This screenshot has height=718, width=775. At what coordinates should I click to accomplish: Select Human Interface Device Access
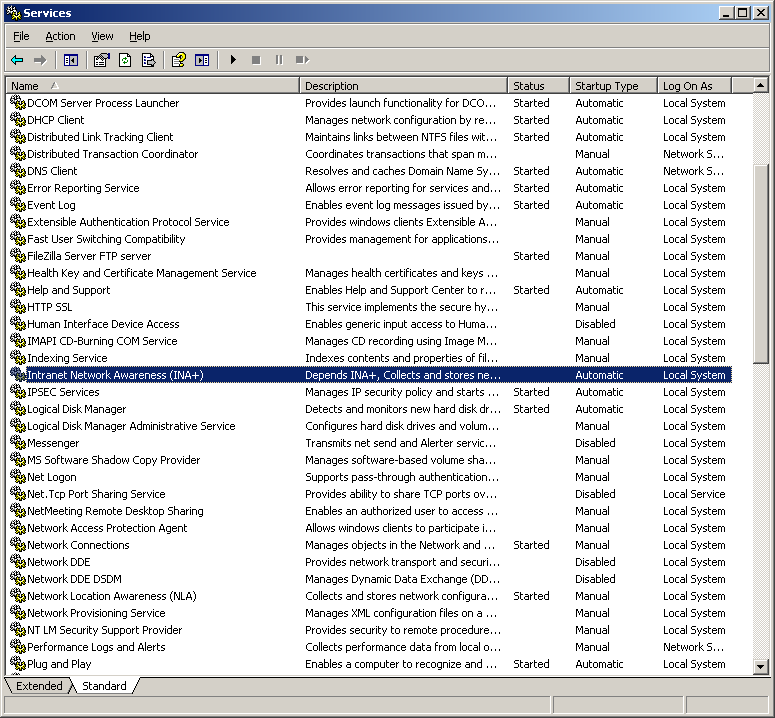tap(371, 324)
